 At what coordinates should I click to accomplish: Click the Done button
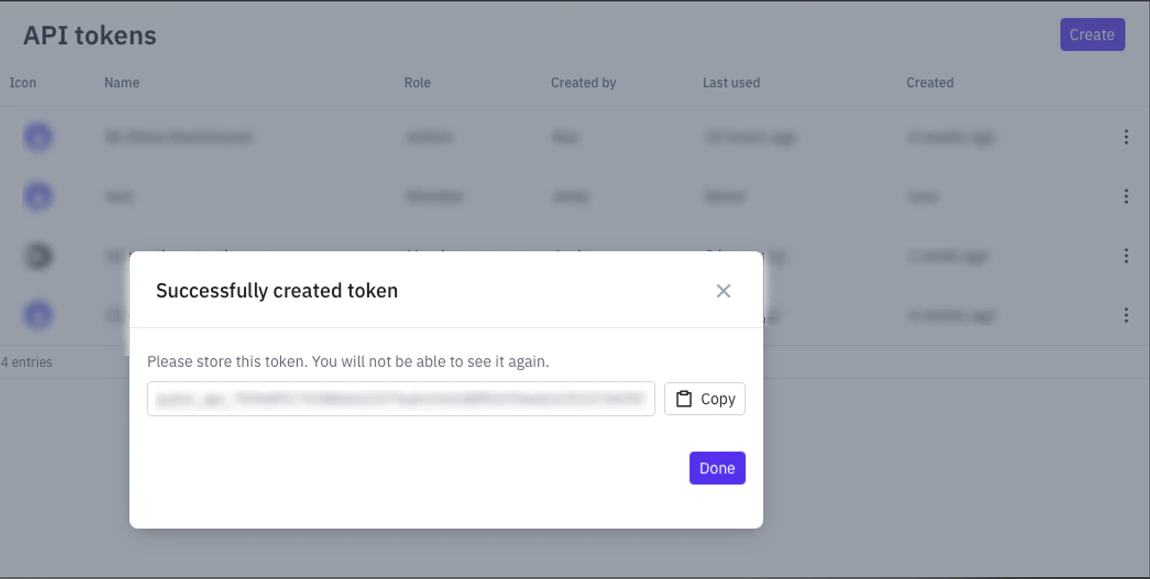coord(717,467)
